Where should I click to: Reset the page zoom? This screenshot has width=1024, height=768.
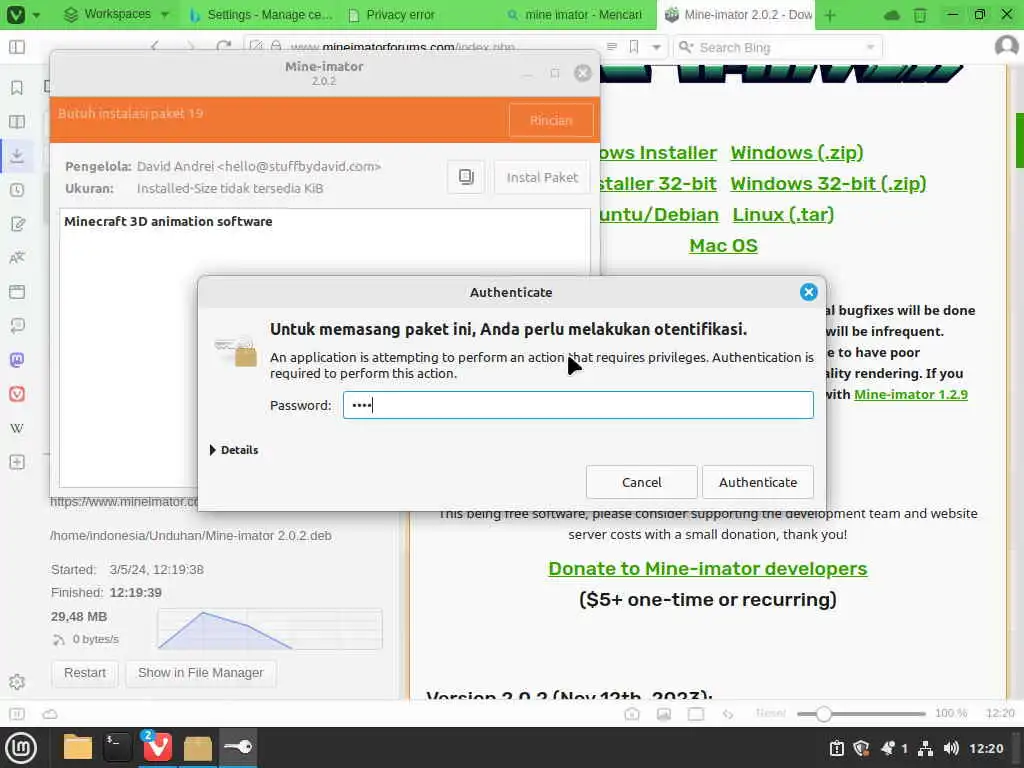point(771,713)
